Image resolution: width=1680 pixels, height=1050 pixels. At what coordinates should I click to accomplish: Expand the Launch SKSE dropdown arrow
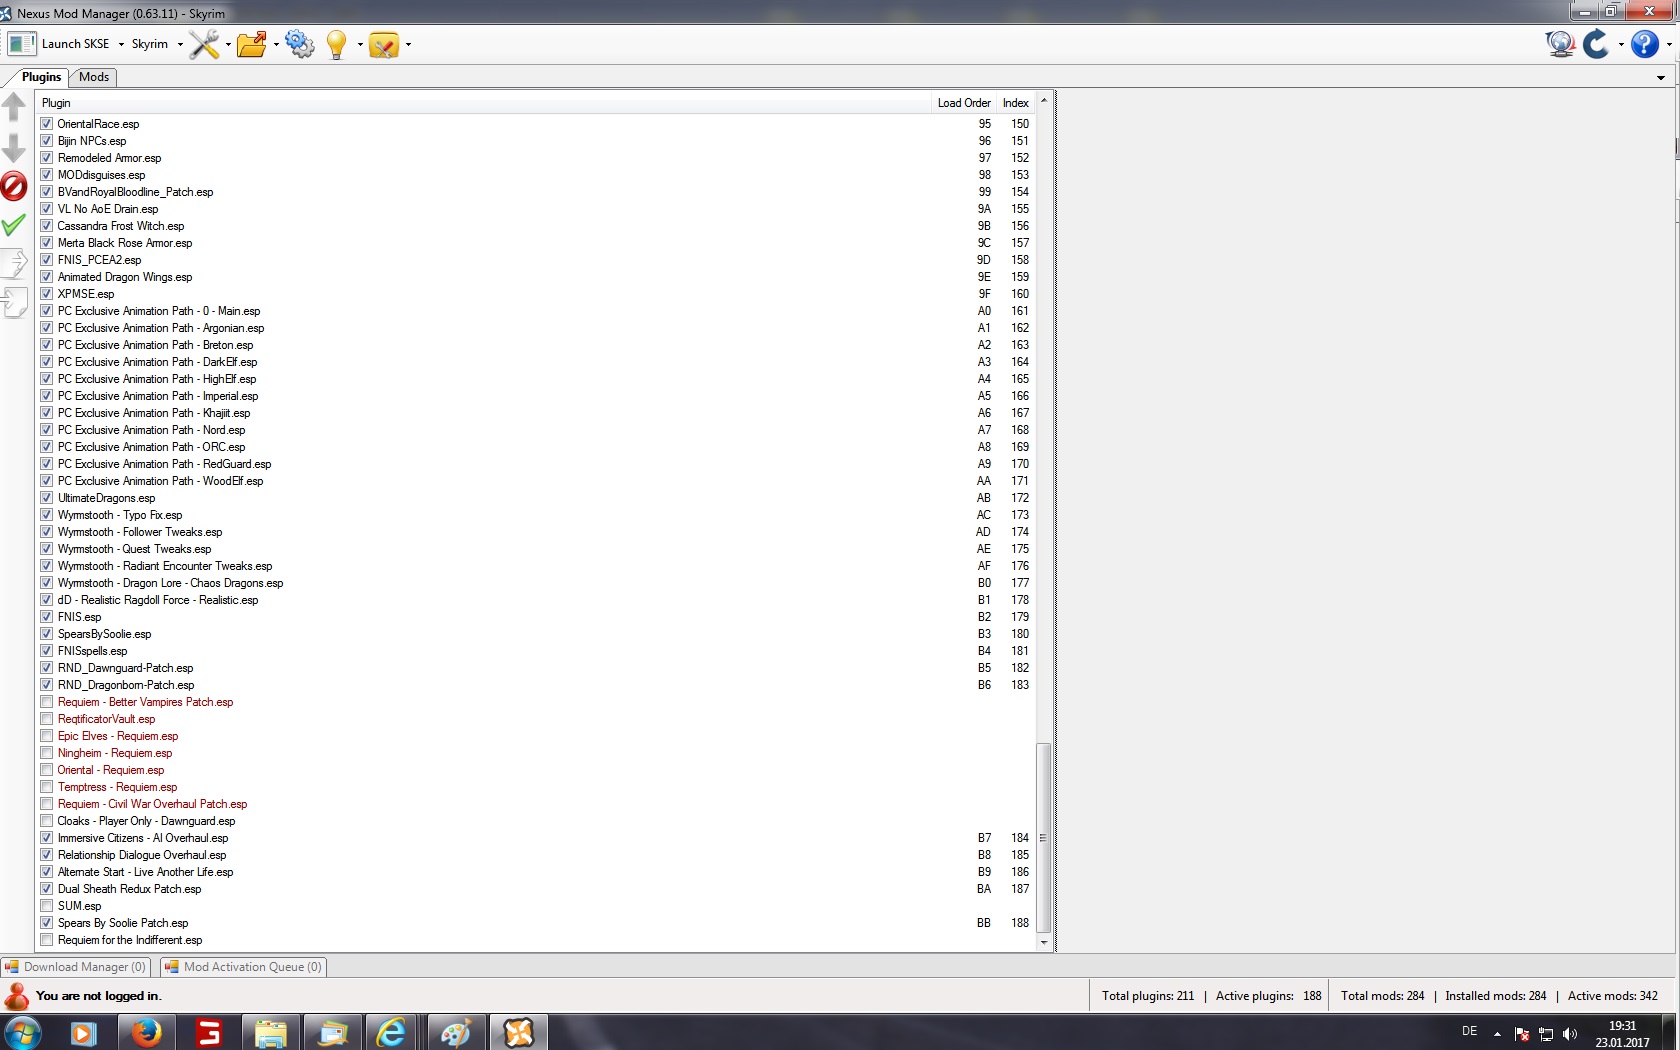121,45
